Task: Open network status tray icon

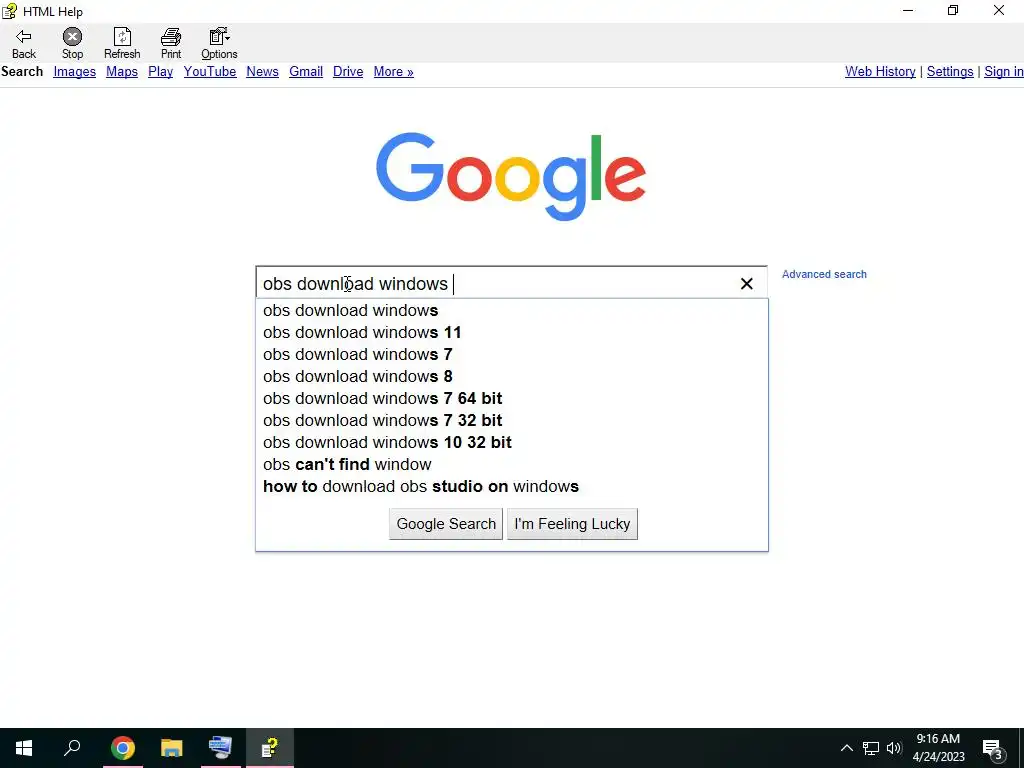Action: tap(871, 748)
